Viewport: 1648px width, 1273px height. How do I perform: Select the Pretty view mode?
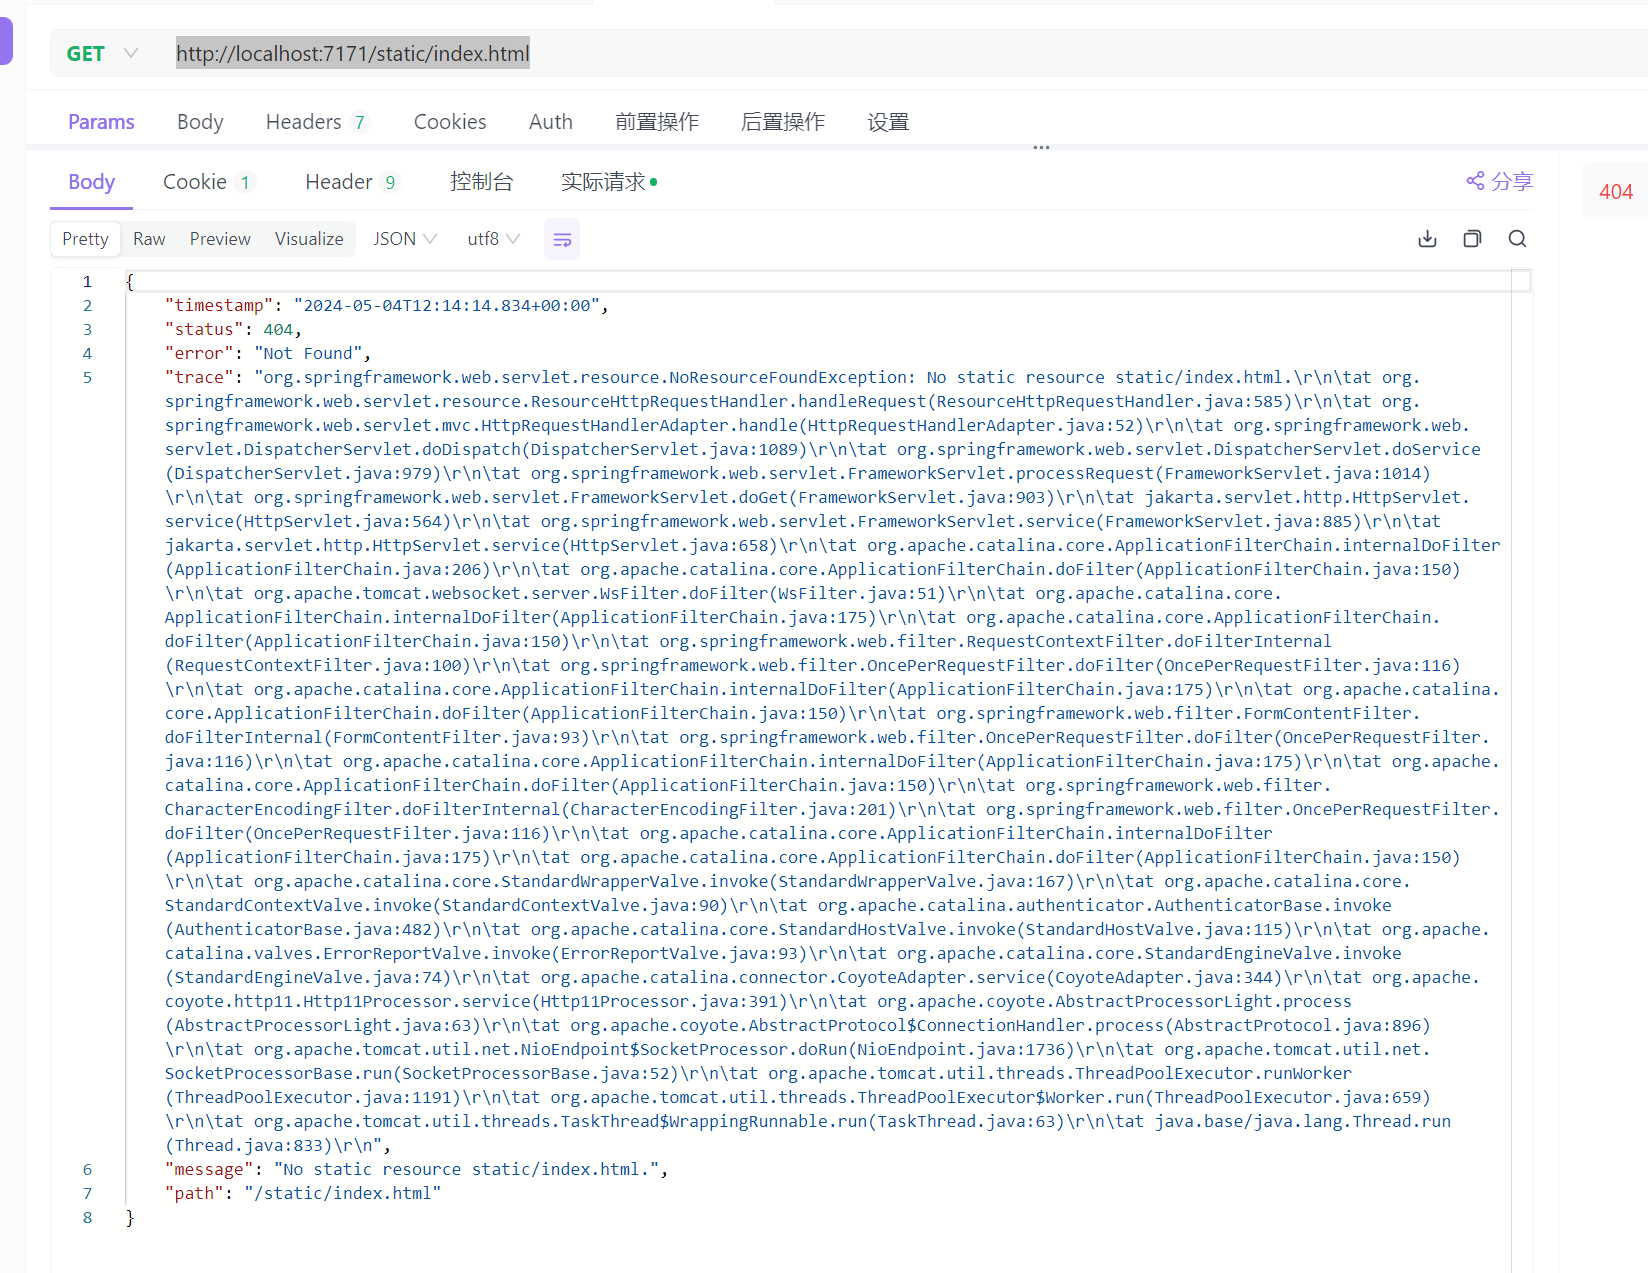[x=85, y=239]
